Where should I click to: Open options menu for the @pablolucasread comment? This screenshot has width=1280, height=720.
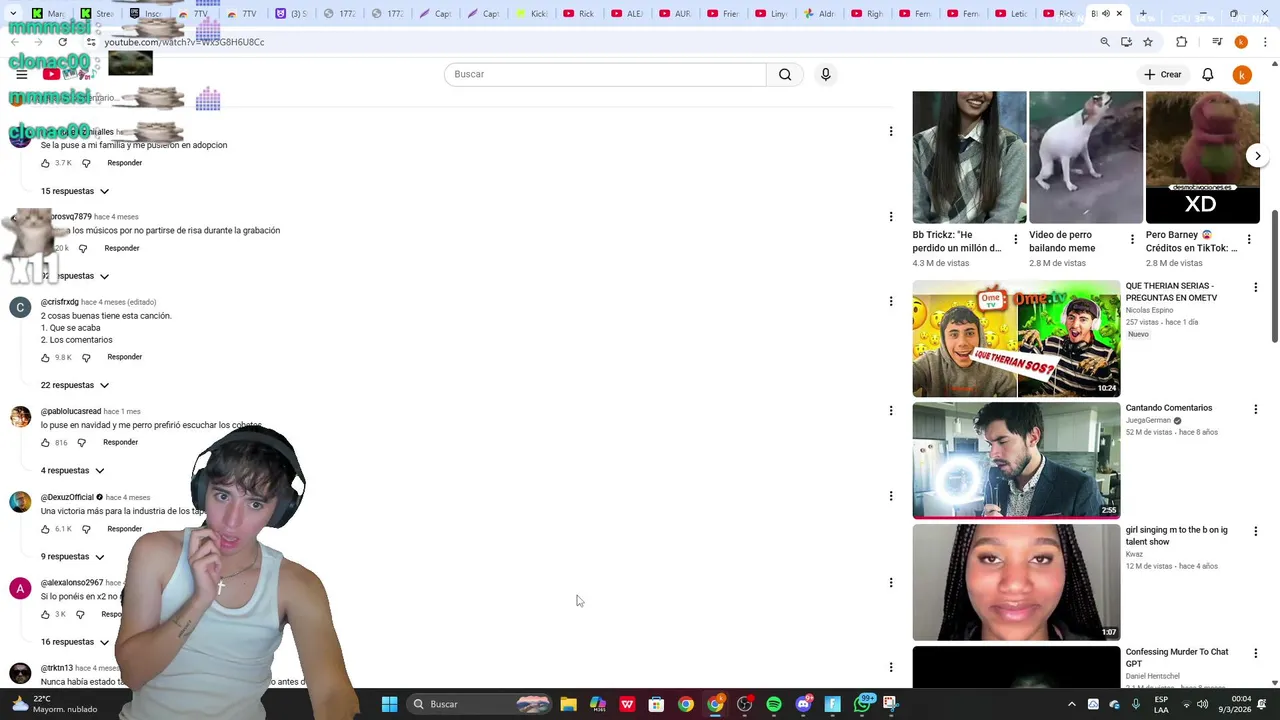(x=890, y=410)
